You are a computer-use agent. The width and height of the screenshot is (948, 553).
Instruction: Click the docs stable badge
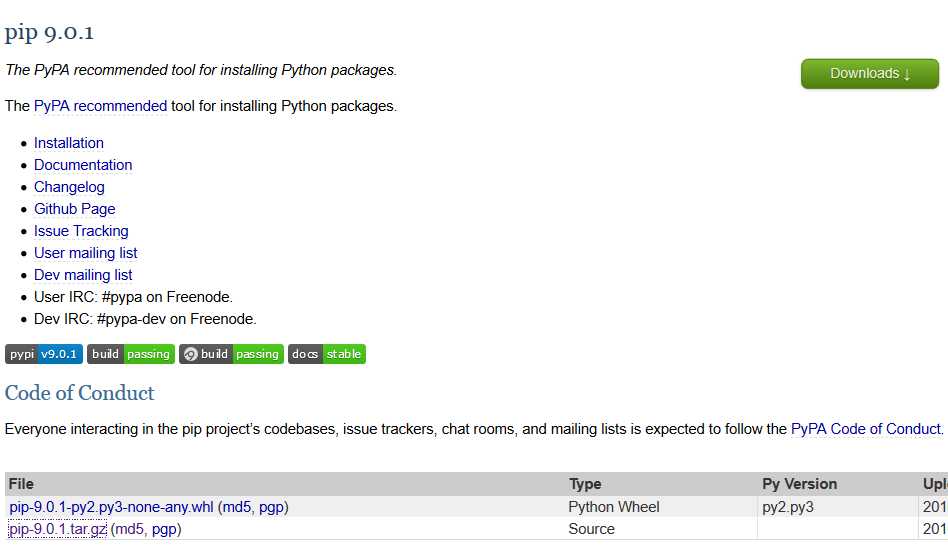[326, 354]
